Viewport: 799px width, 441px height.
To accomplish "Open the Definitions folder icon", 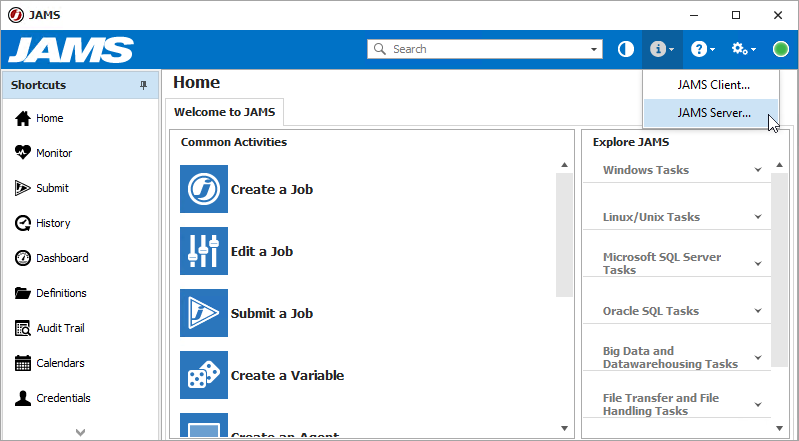I will [x=23, y=293].
